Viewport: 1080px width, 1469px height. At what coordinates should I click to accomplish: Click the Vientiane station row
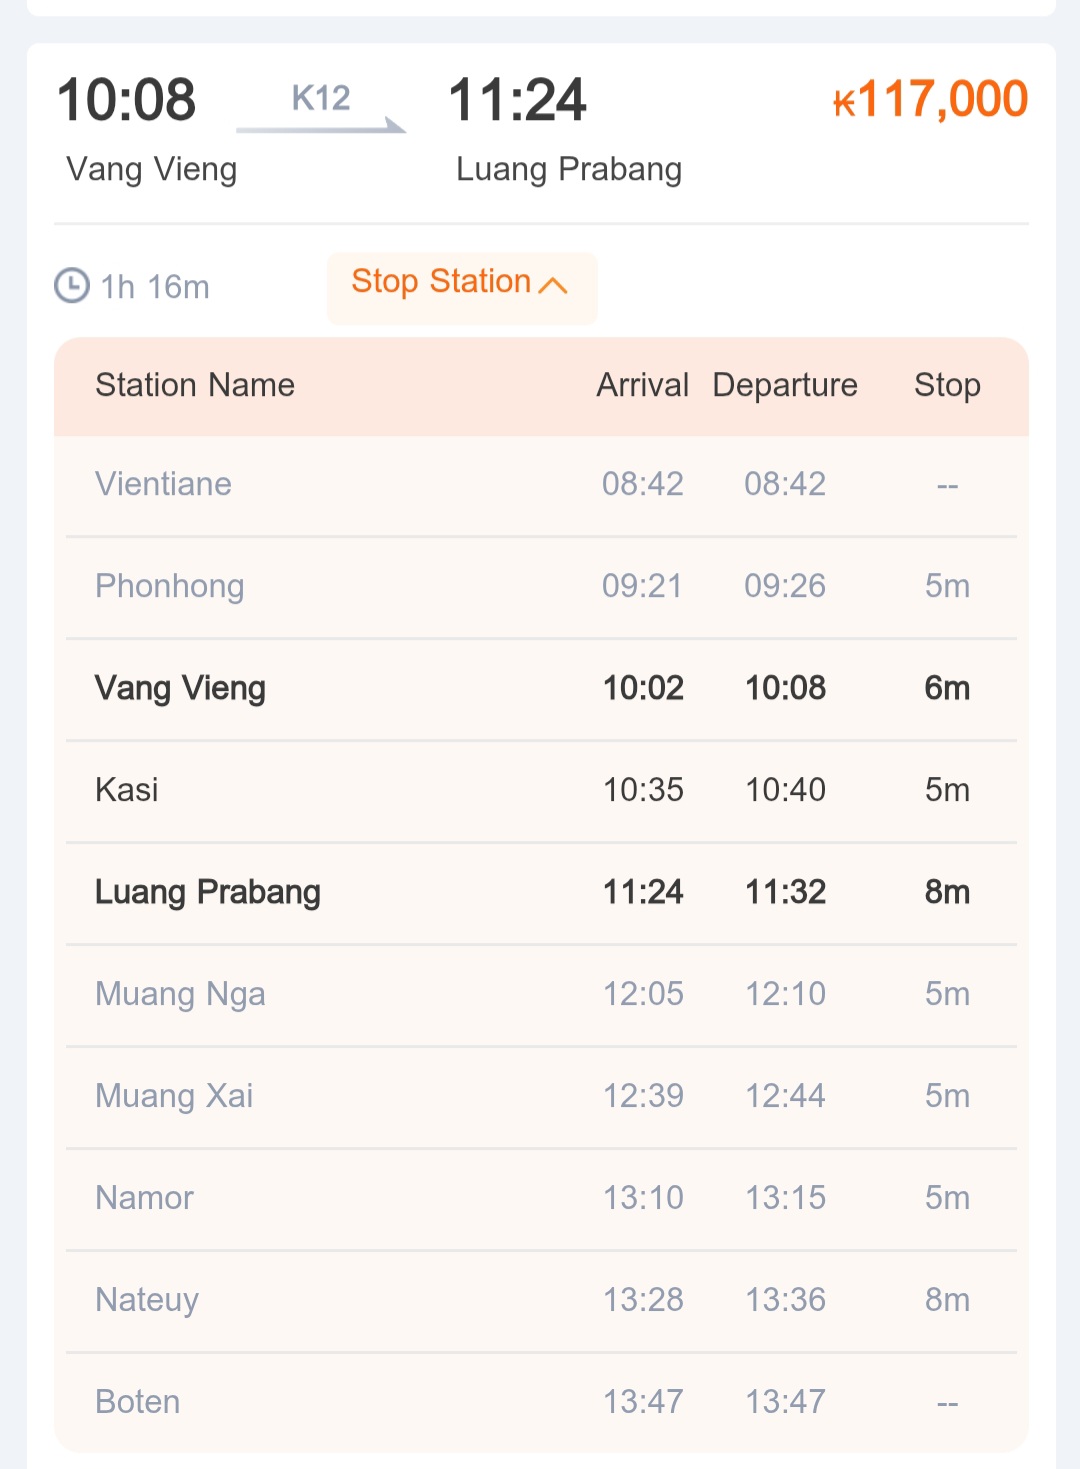coord(541,485)
